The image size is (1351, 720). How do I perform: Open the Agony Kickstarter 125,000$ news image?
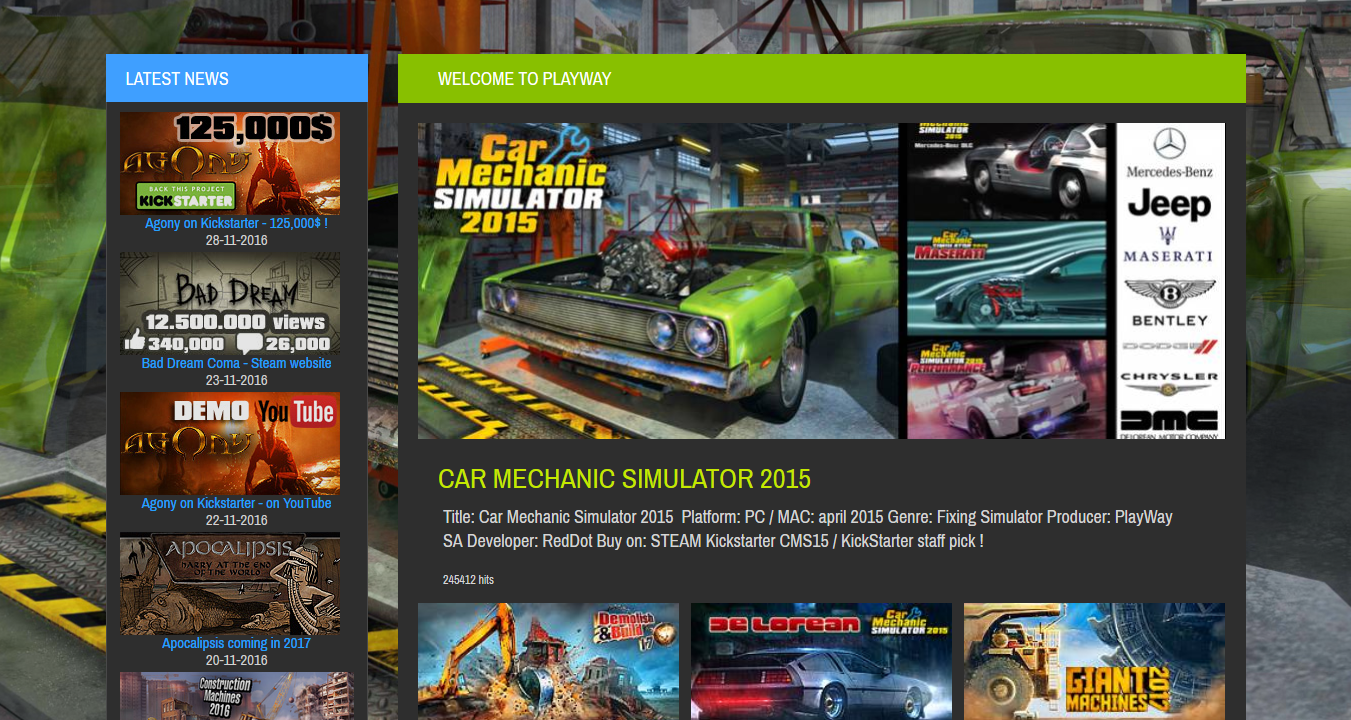(230, 163)
